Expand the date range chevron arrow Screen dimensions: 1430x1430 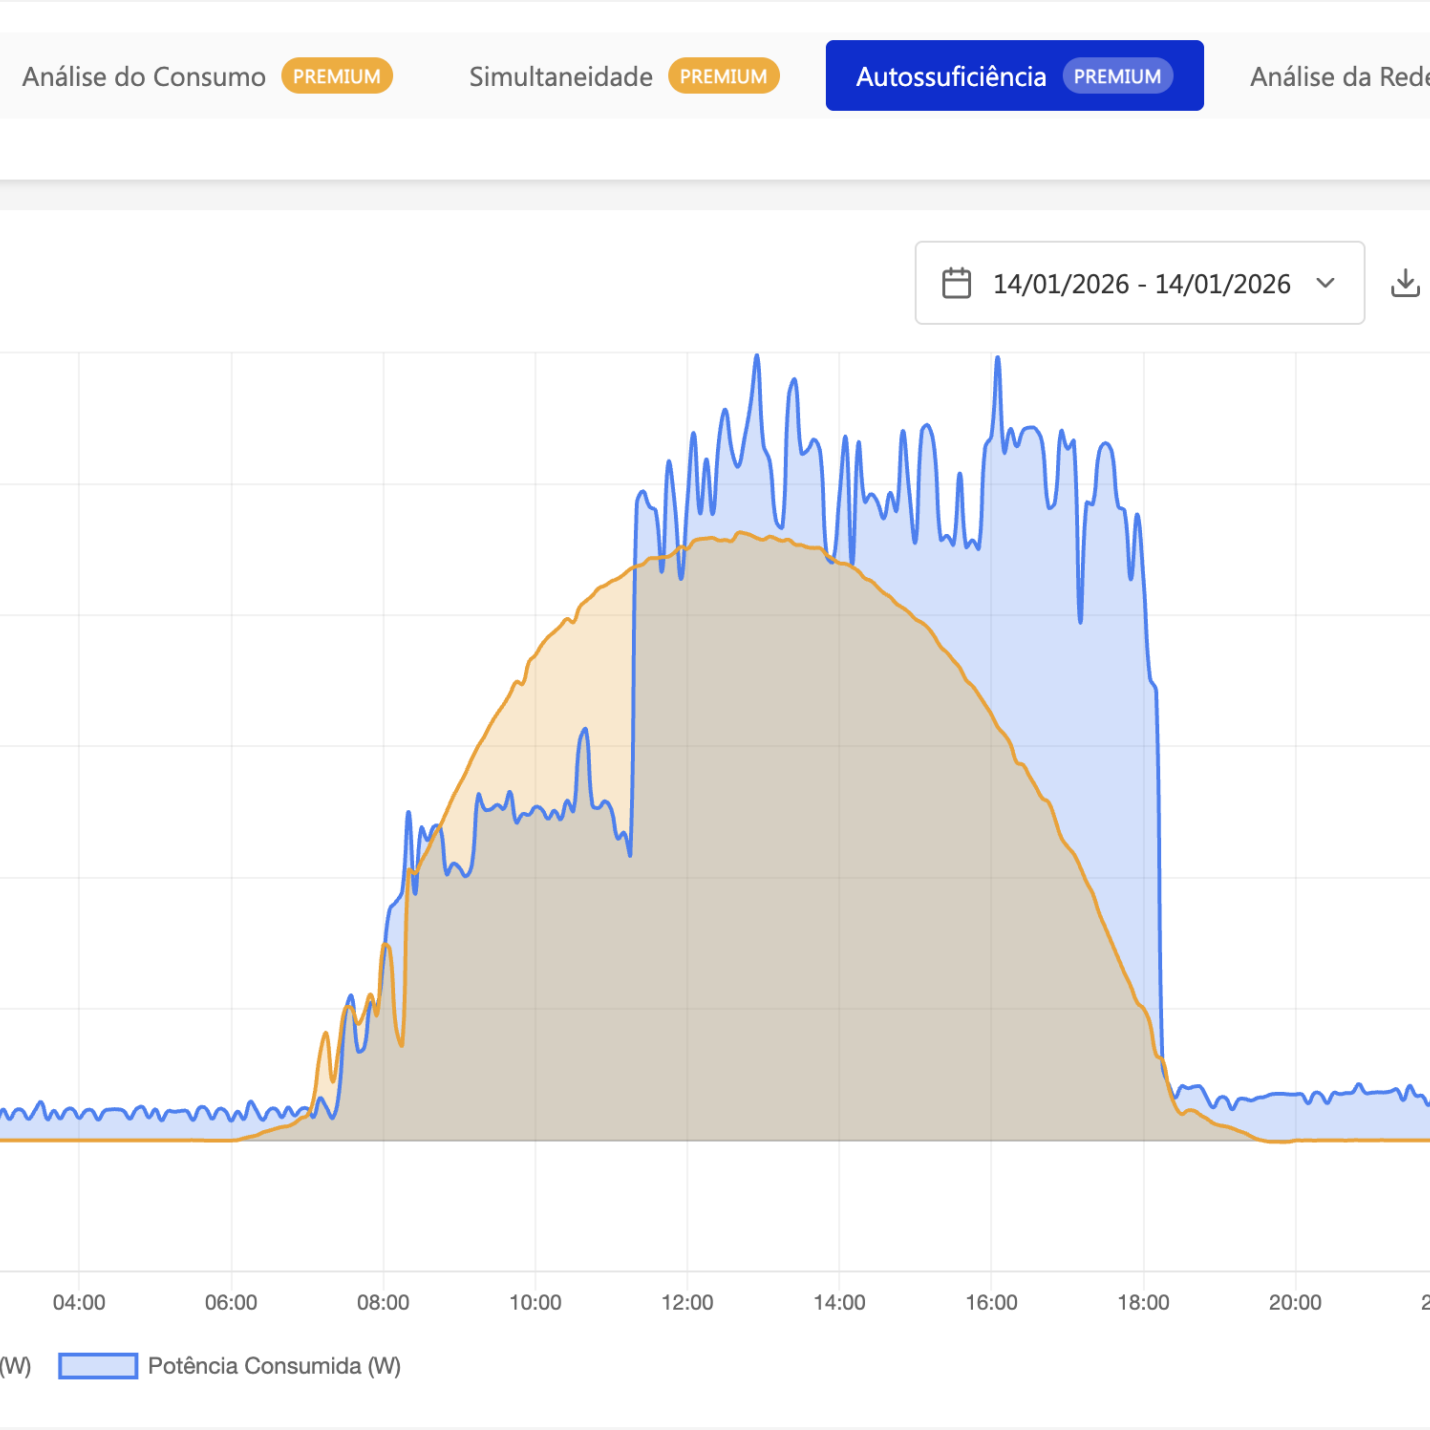click(x=1325, y=283)
